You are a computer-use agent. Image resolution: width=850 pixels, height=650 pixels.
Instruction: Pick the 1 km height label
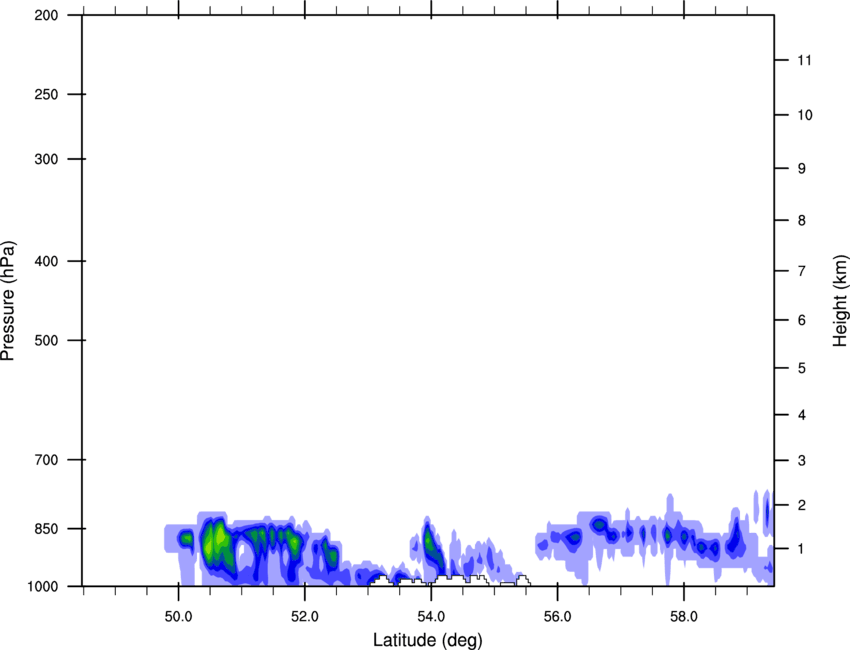pyautogui.click(x=802, y=549)
